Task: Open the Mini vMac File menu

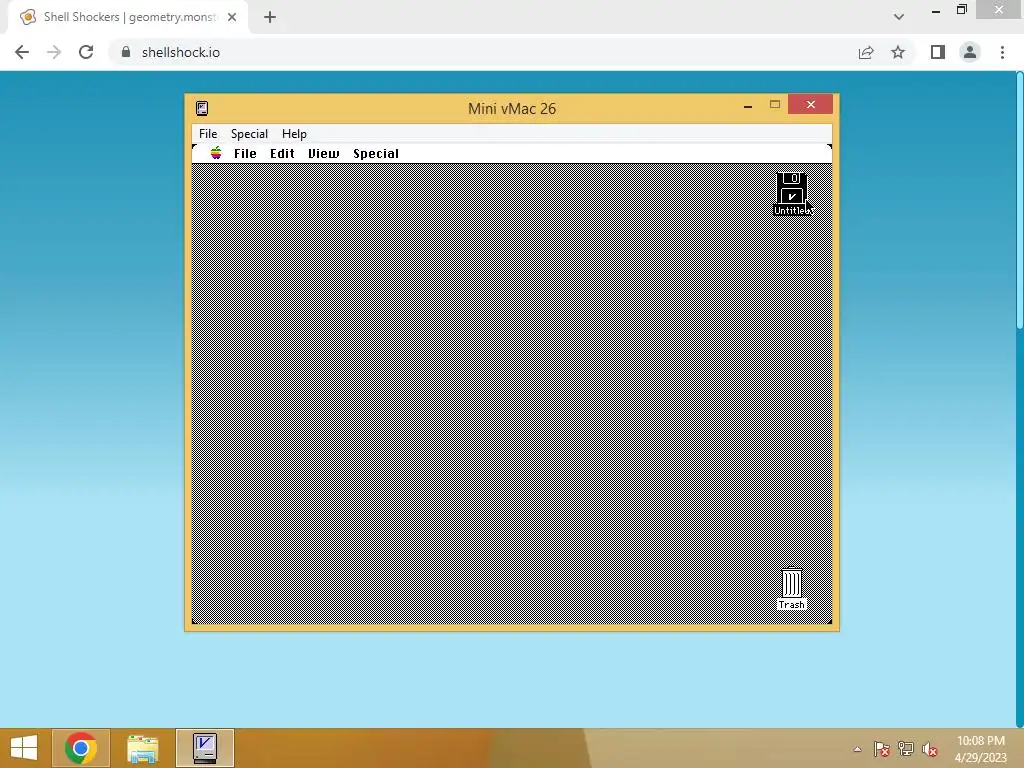Action: point(208,133)
